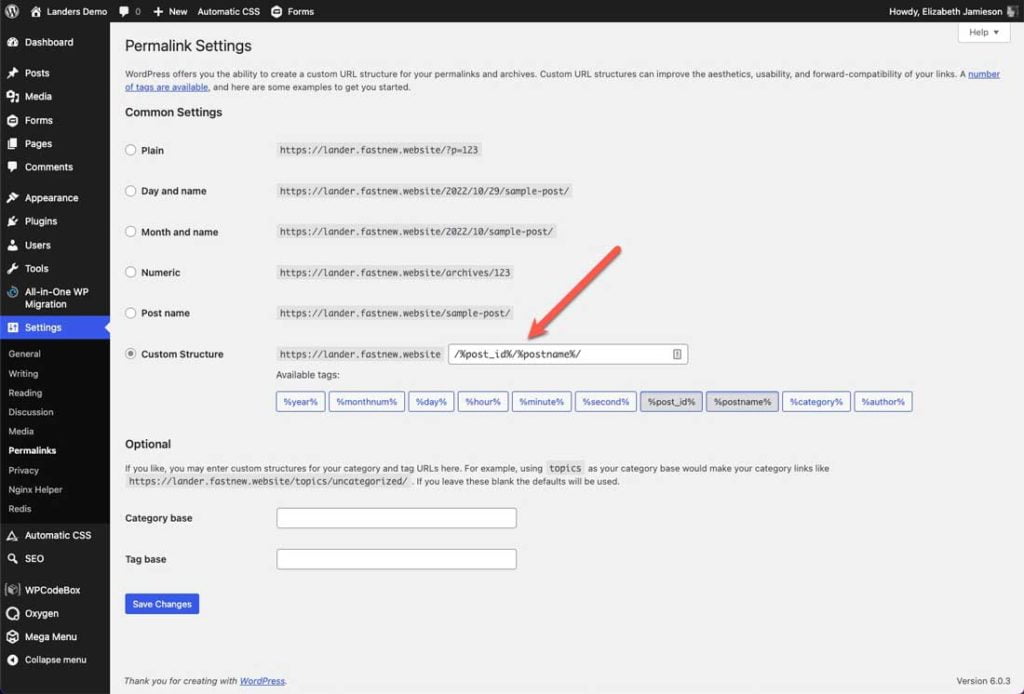Insert the %minute% tag button

coord(541,402)
